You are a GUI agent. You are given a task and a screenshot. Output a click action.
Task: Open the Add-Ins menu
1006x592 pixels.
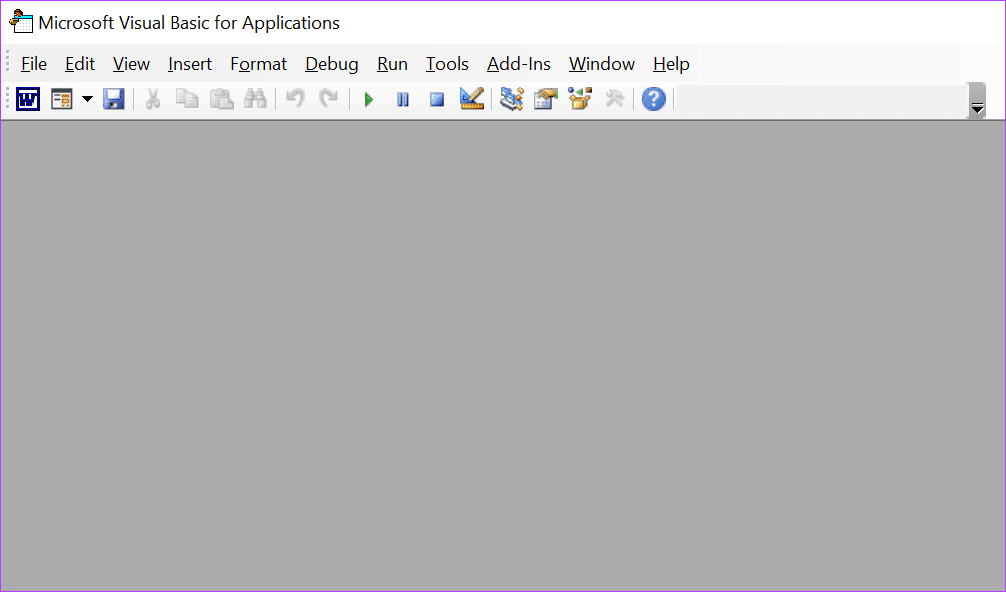(x=518, y=64)
